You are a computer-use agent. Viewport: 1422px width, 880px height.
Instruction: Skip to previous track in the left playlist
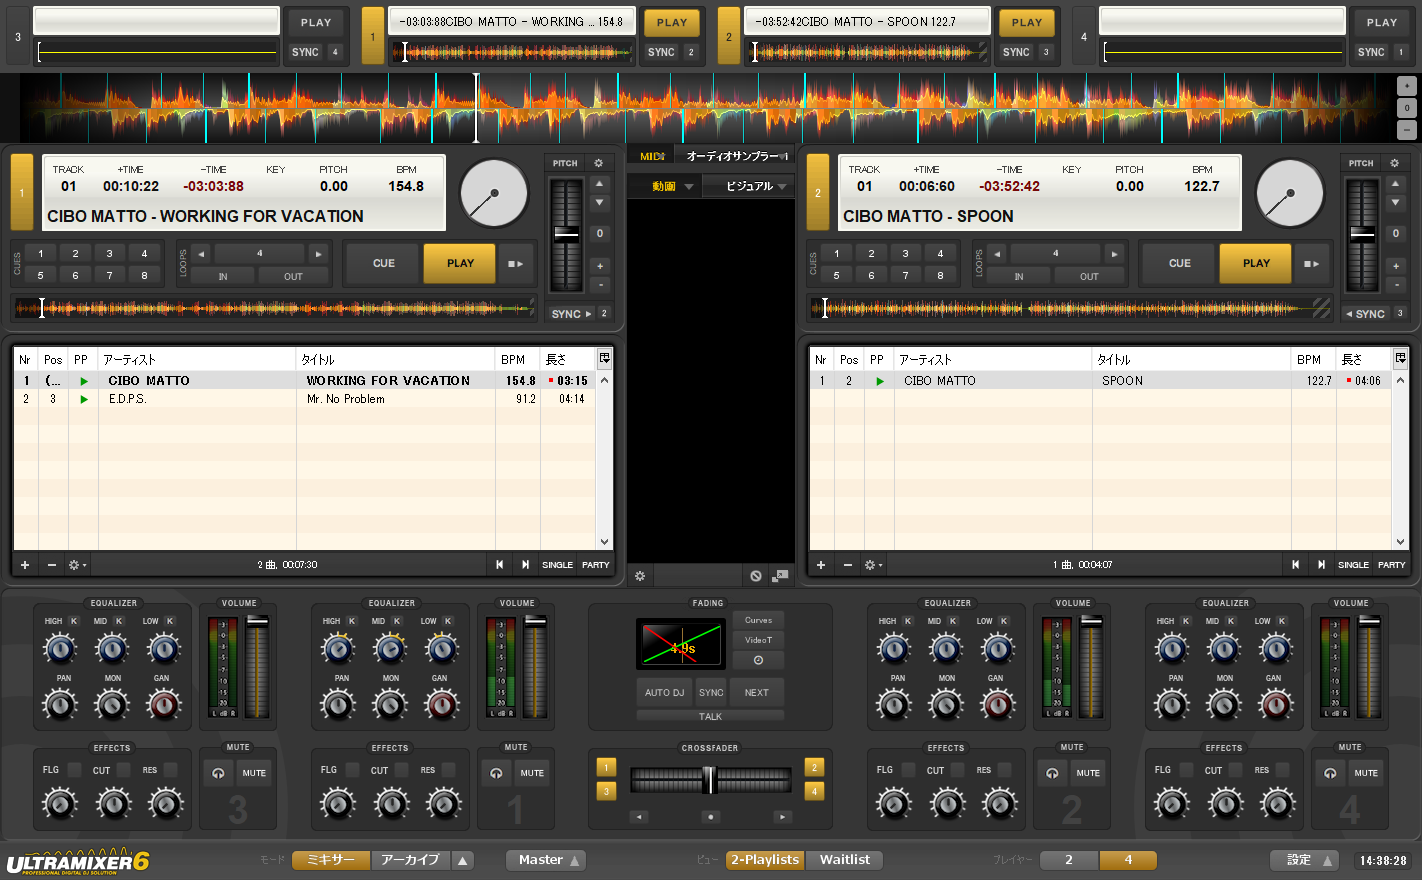click(x=499, y=565)
